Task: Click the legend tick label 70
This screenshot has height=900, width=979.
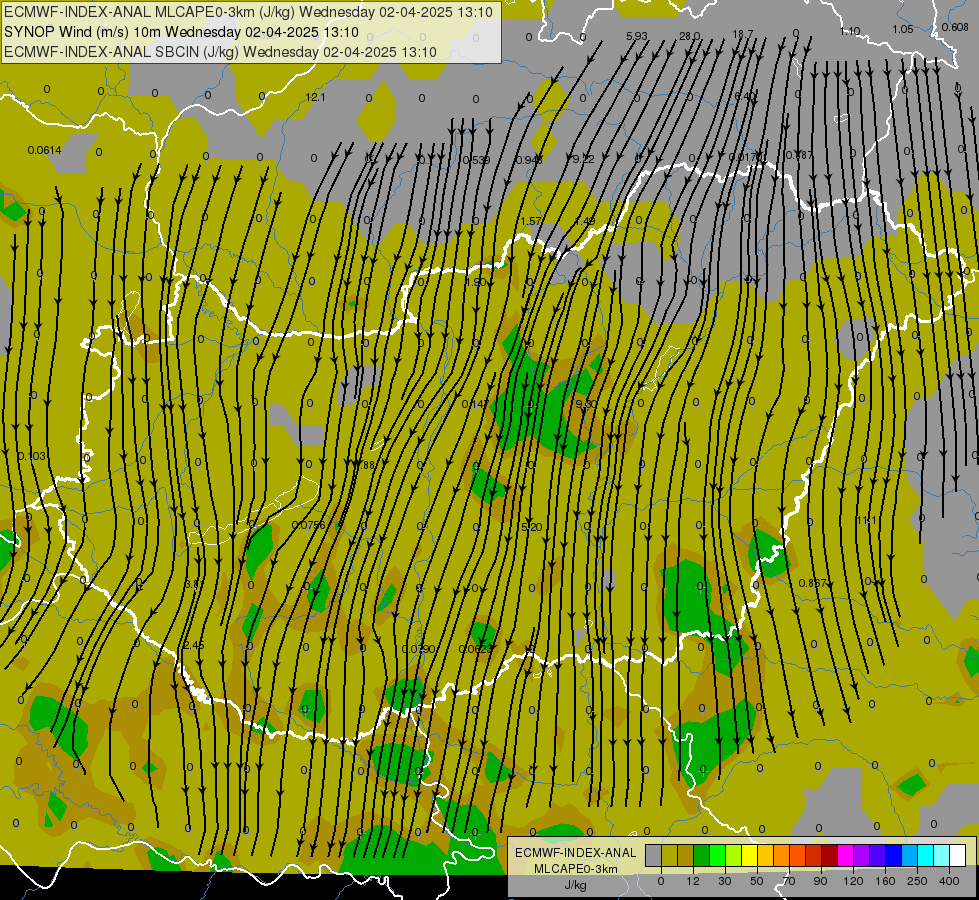Action: point(789,881)
